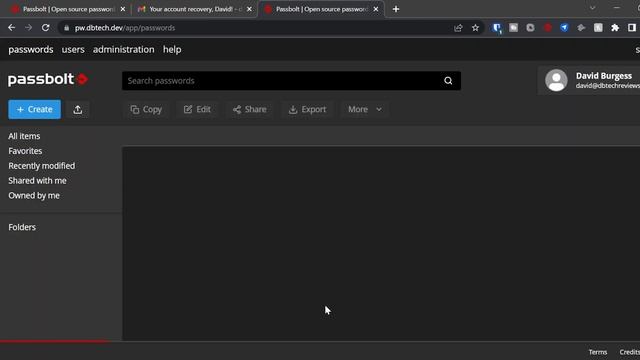Close the first Passbolt tab
Screen dimensions: 640x360
click(x=123, y=9)
